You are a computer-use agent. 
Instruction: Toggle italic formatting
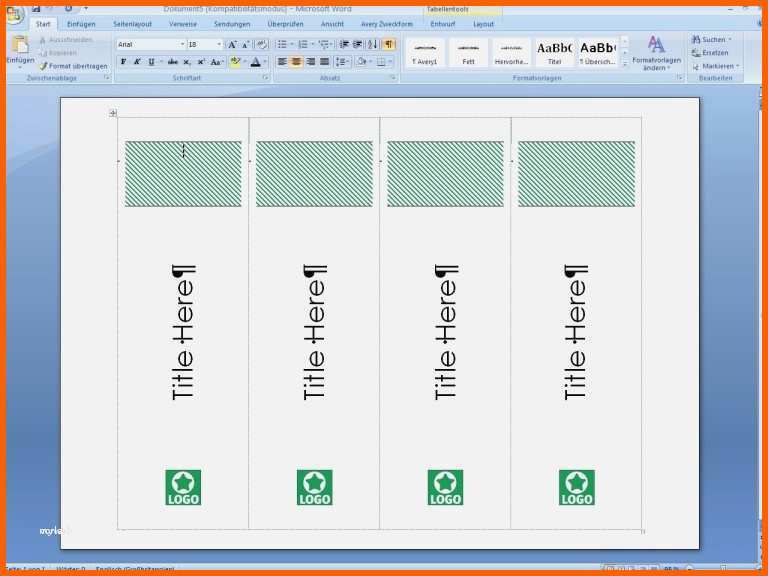[x=137, y=62]
